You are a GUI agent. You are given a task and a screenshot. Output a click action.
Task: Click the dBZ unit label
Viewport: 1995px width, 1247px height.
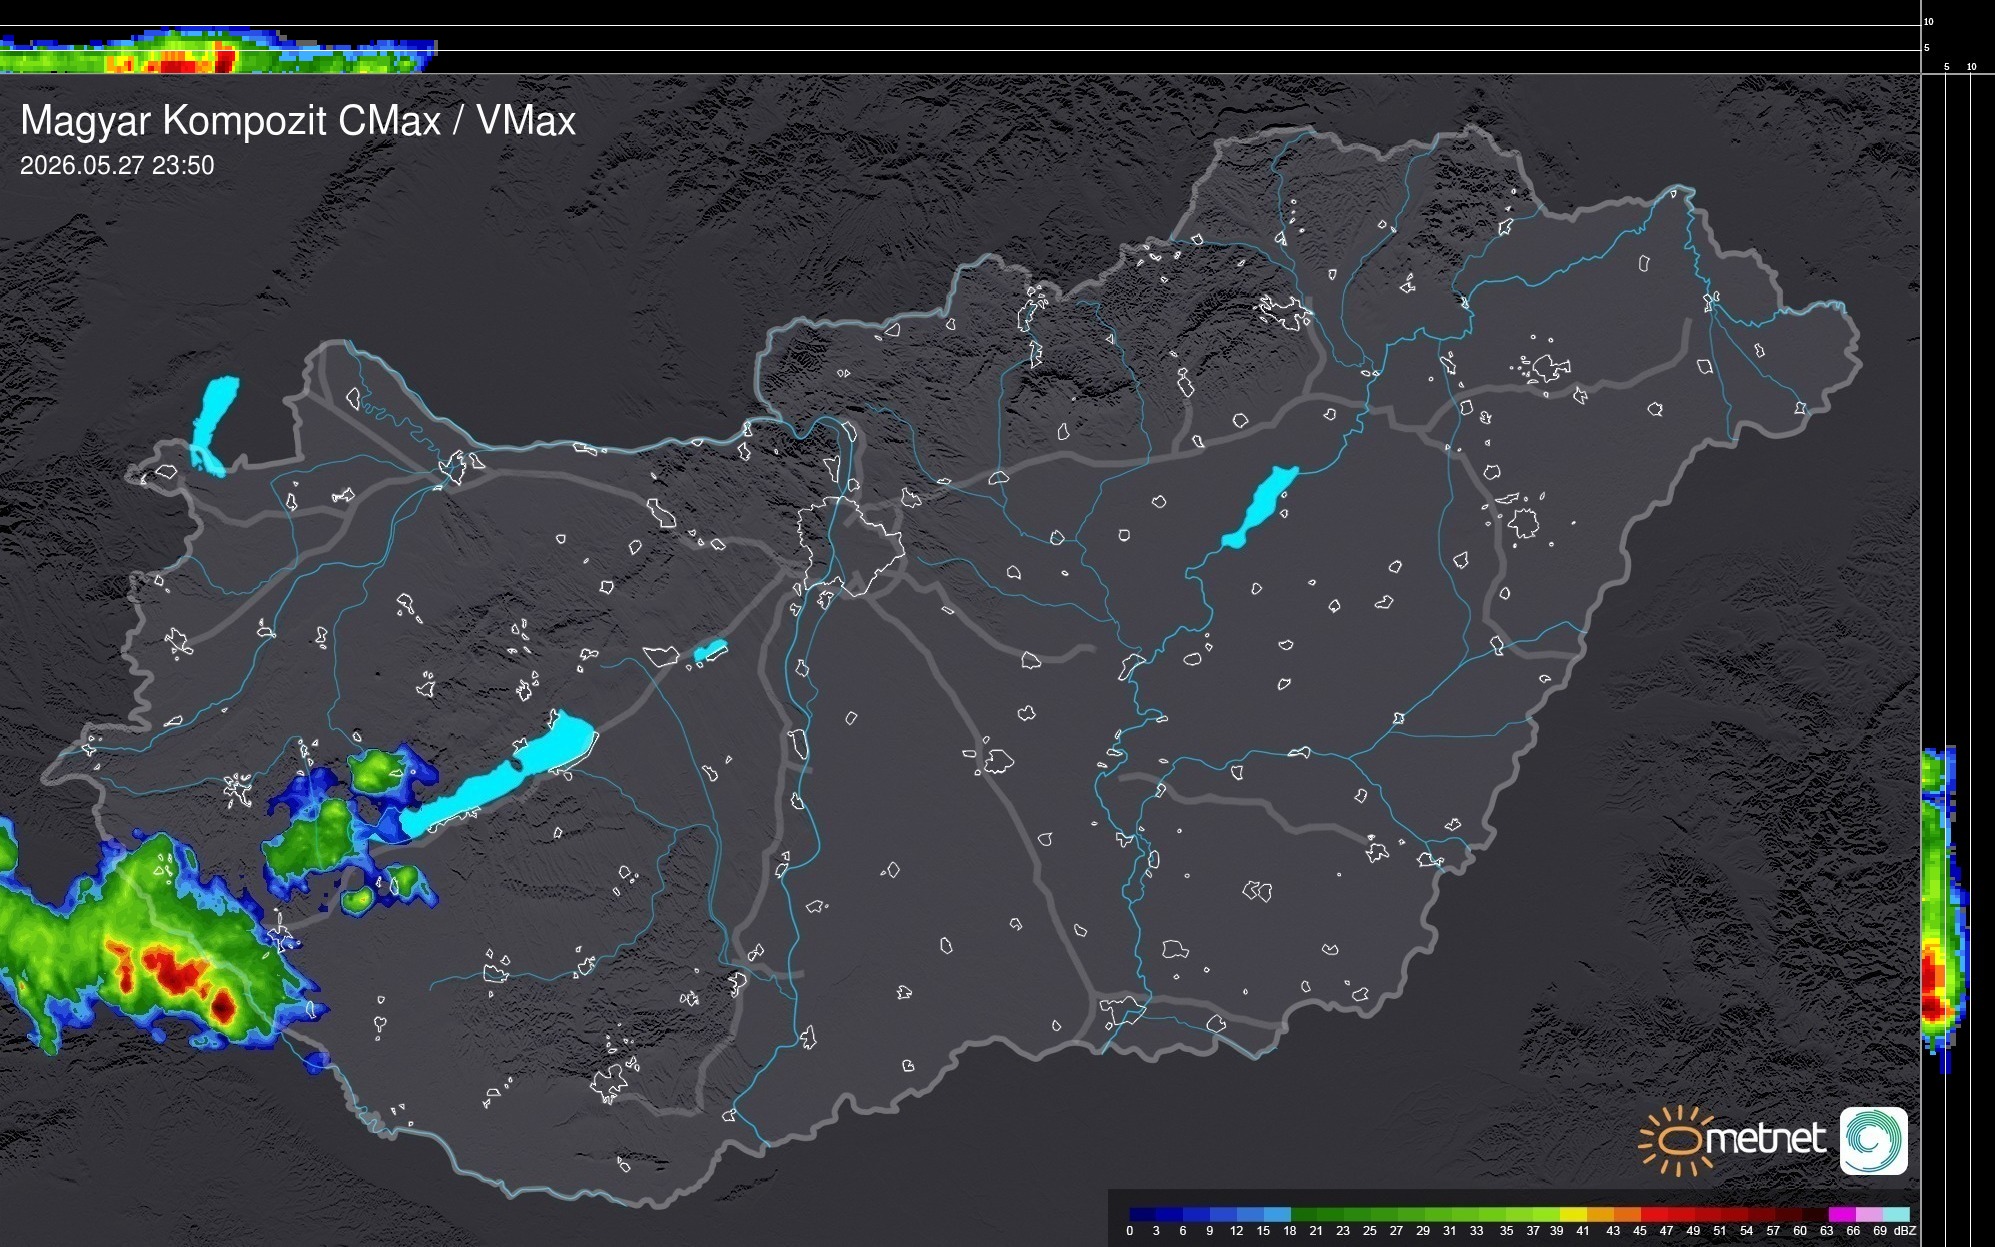tap(1905, 1231)
